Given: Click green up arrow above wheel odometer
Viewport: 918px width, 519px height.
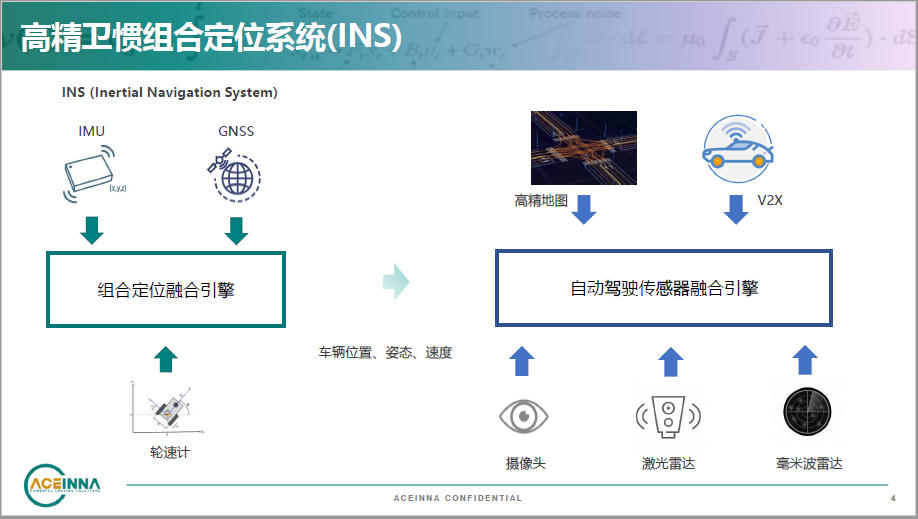Looking at the screenshot, I should [x=166, y=359].
